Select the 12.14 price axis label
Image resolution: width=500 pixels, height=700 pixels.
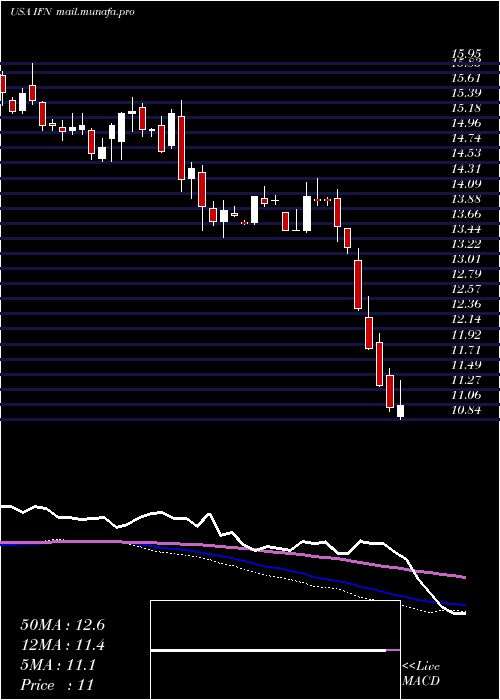pyautogui.click(x=466, y=319)
